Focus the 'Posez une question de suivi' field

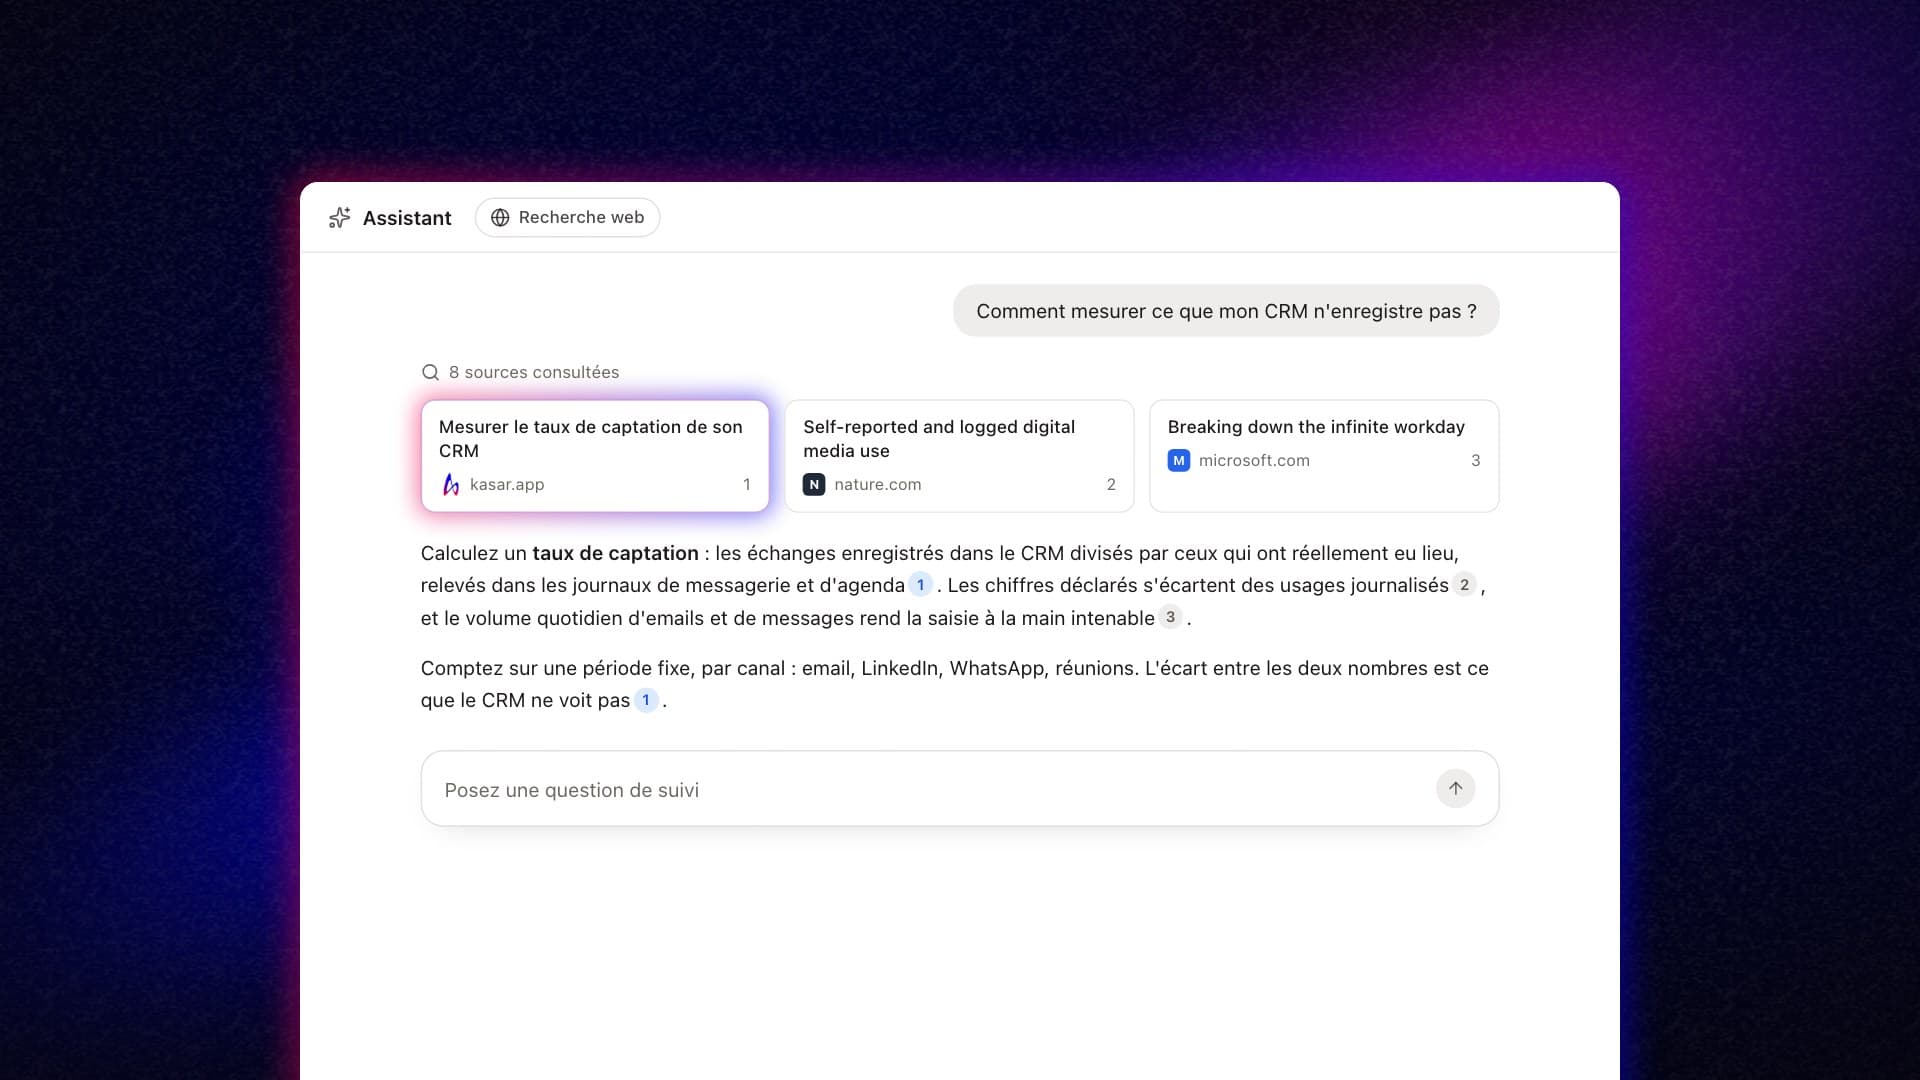coord(959,789)
